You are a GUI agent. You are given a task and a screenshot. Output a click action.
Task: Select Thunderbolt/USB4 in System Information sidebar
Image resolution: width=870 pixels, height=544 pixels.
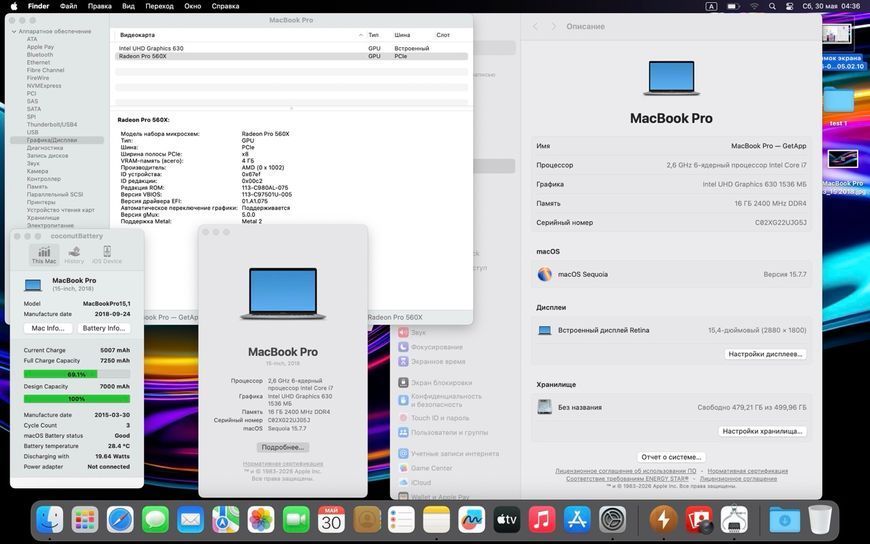click(x=52, y=125)
